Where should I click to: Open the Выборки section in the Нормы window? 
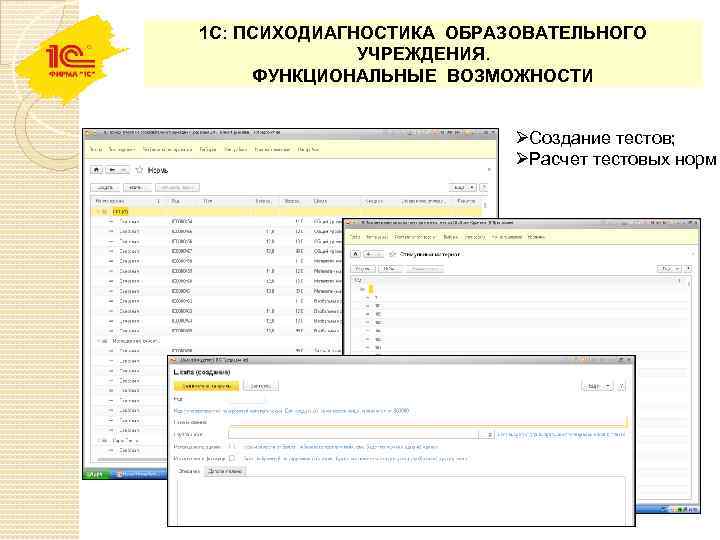(x=208, y=150)
